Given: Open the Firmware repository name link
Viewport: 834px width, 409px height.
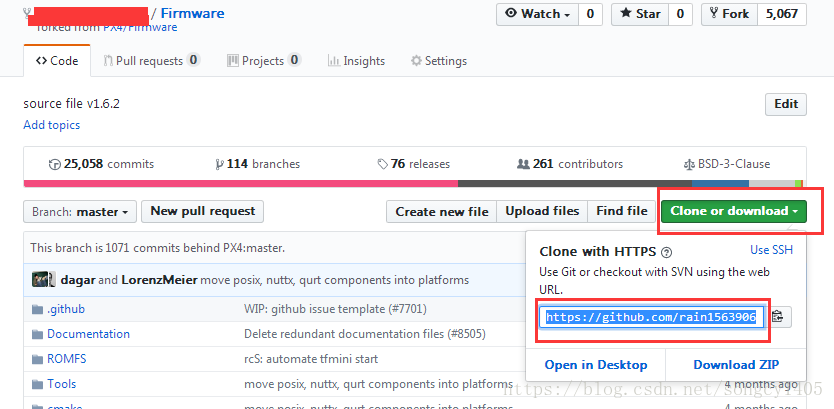Looking at the screenshot, I should point(192,13).
